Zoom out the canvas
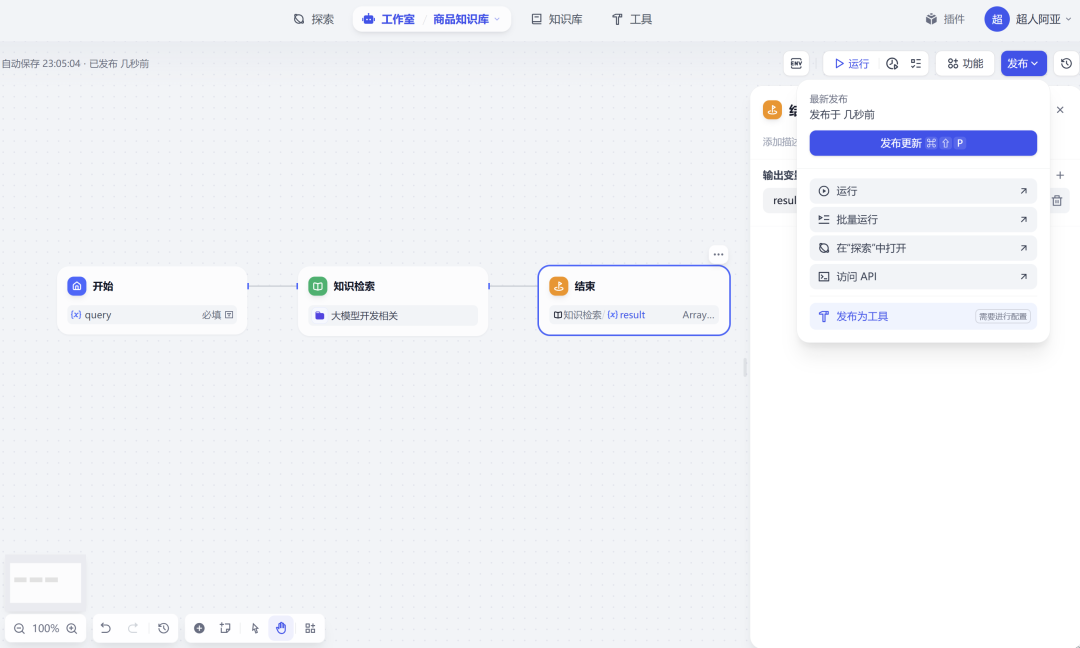1080x648 pixels. point(20,628)
